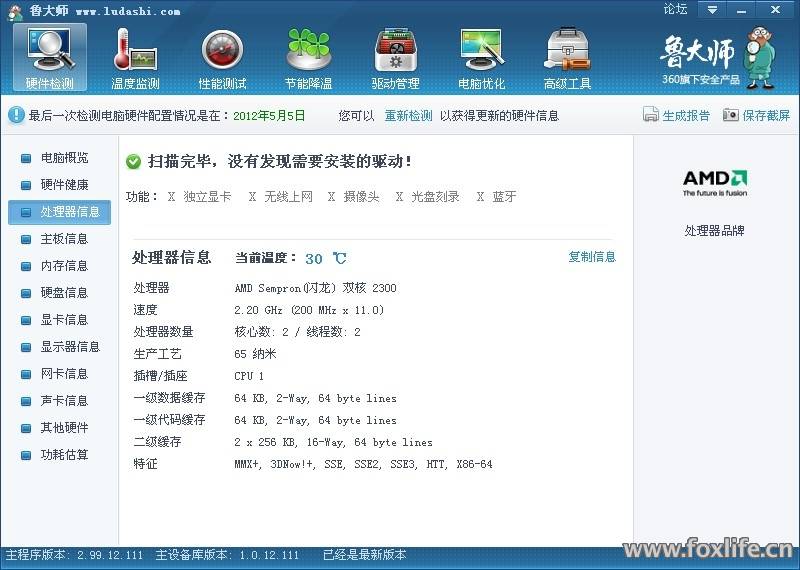Click 论坛 forum link in title bar
This screenshot has width=800, height=570.
coord(675,10)
